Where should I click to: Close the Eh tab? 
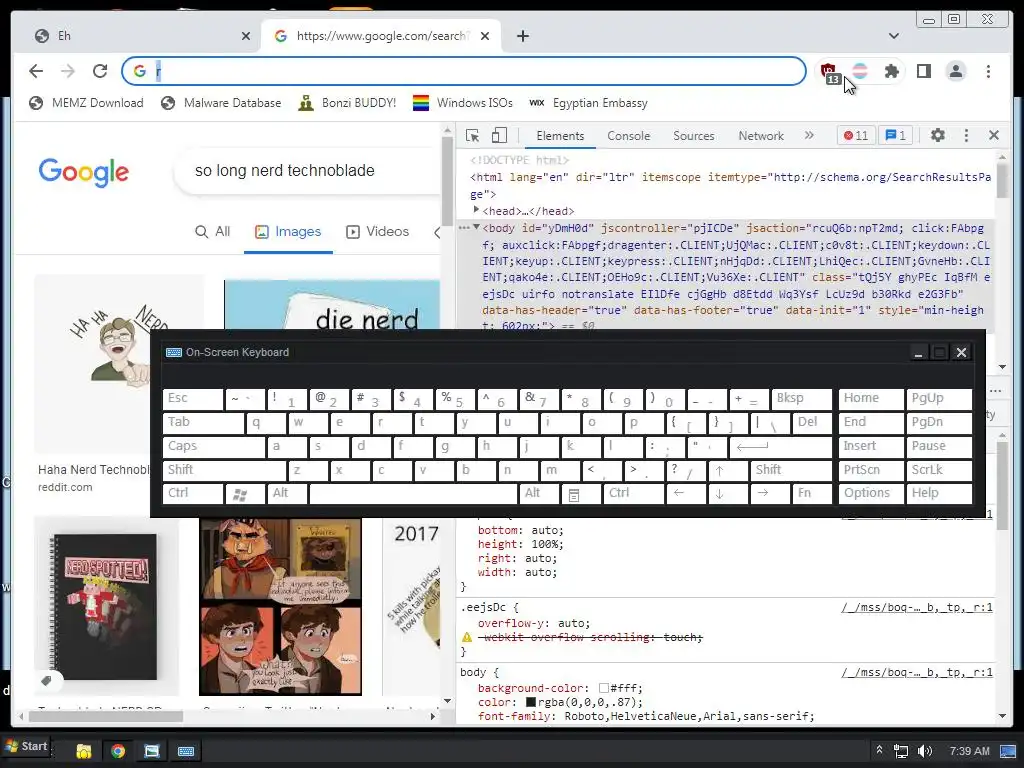click(x=246, y=36)
